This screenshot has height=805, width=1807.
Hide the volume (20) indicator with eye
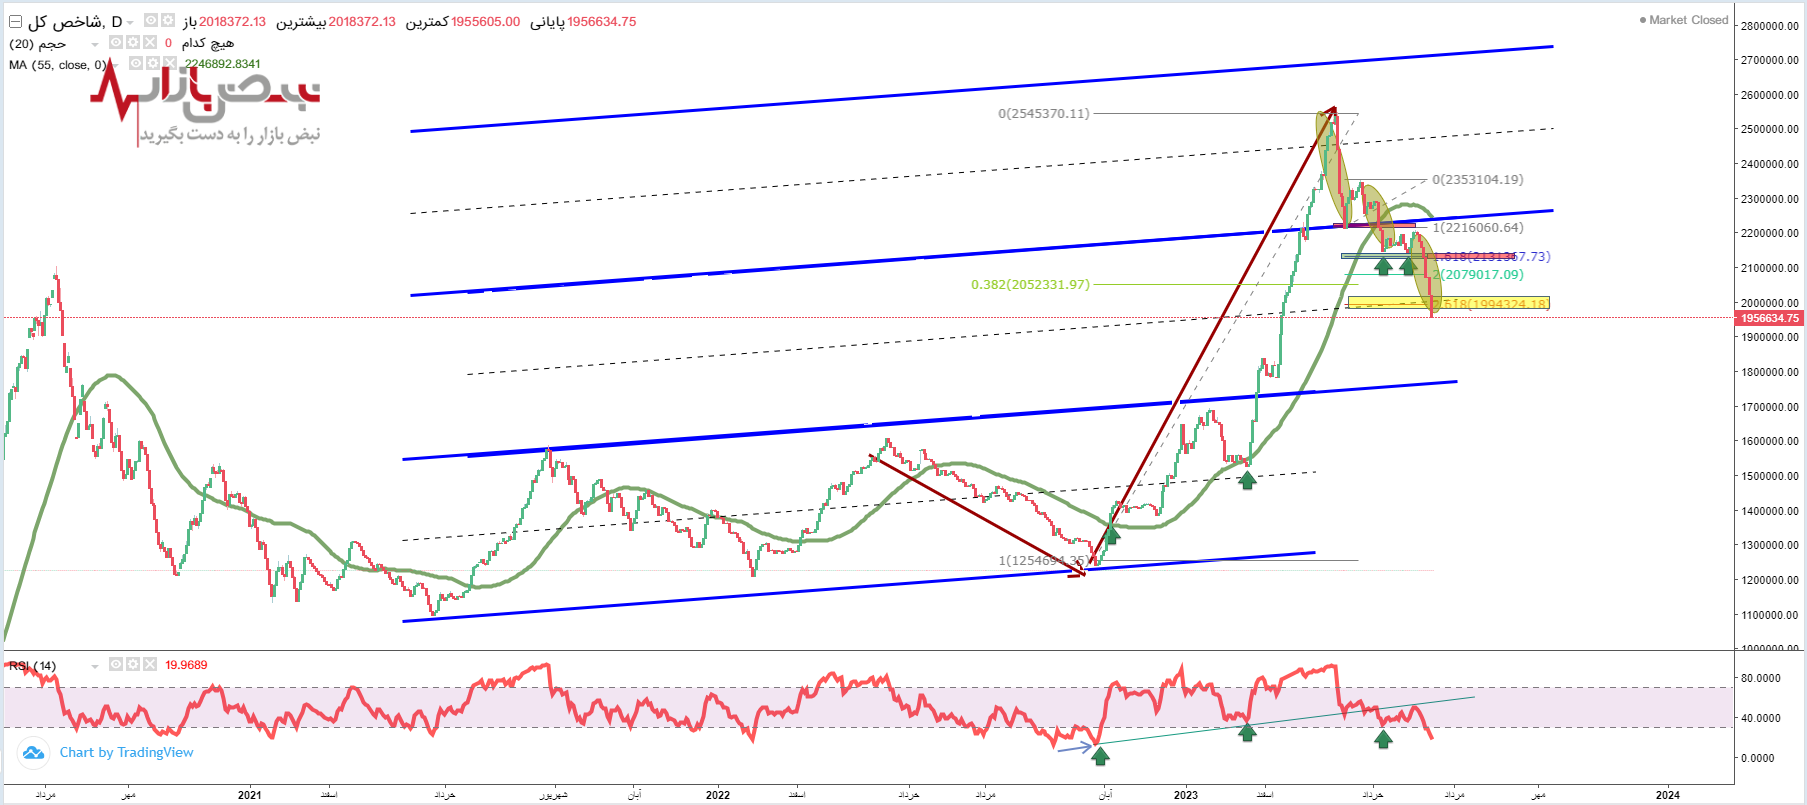(116, 43)
